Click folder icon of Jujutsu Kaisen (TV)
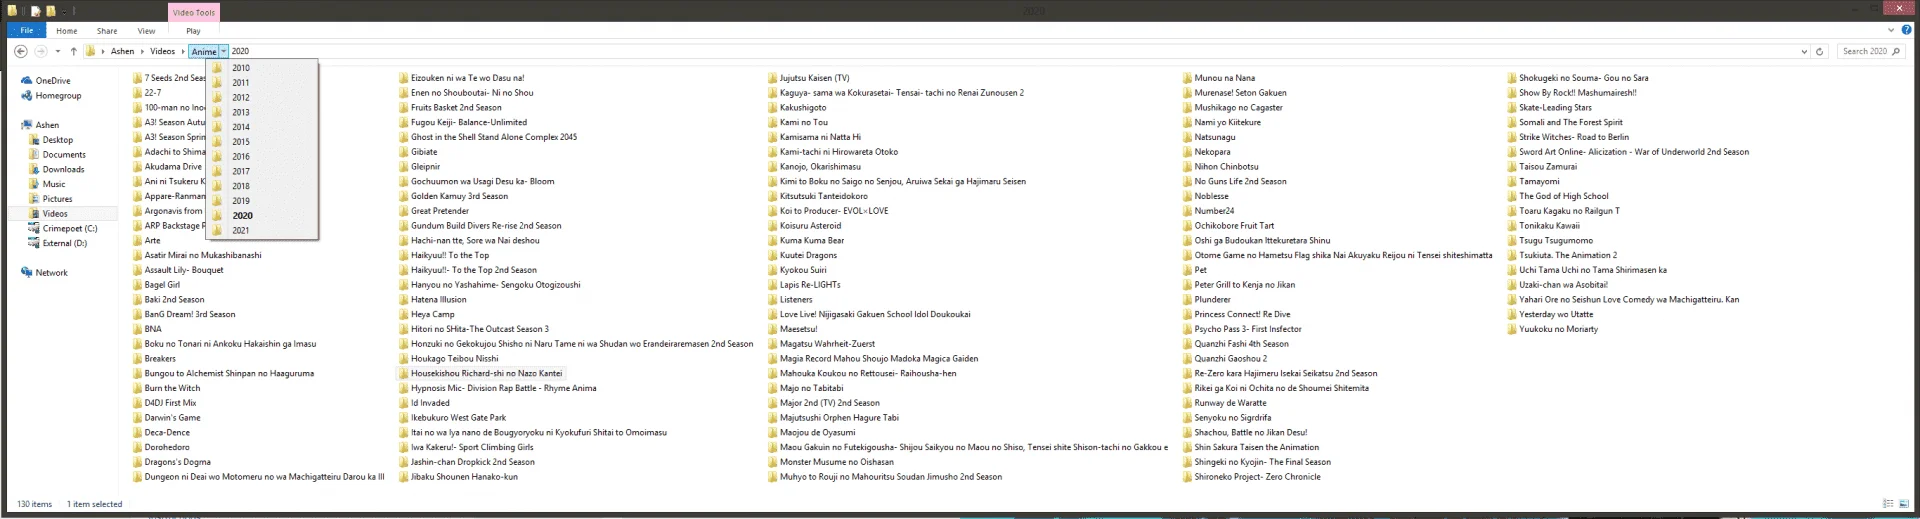This screenshot has height=519, width=1920. [x=773, y=78]
